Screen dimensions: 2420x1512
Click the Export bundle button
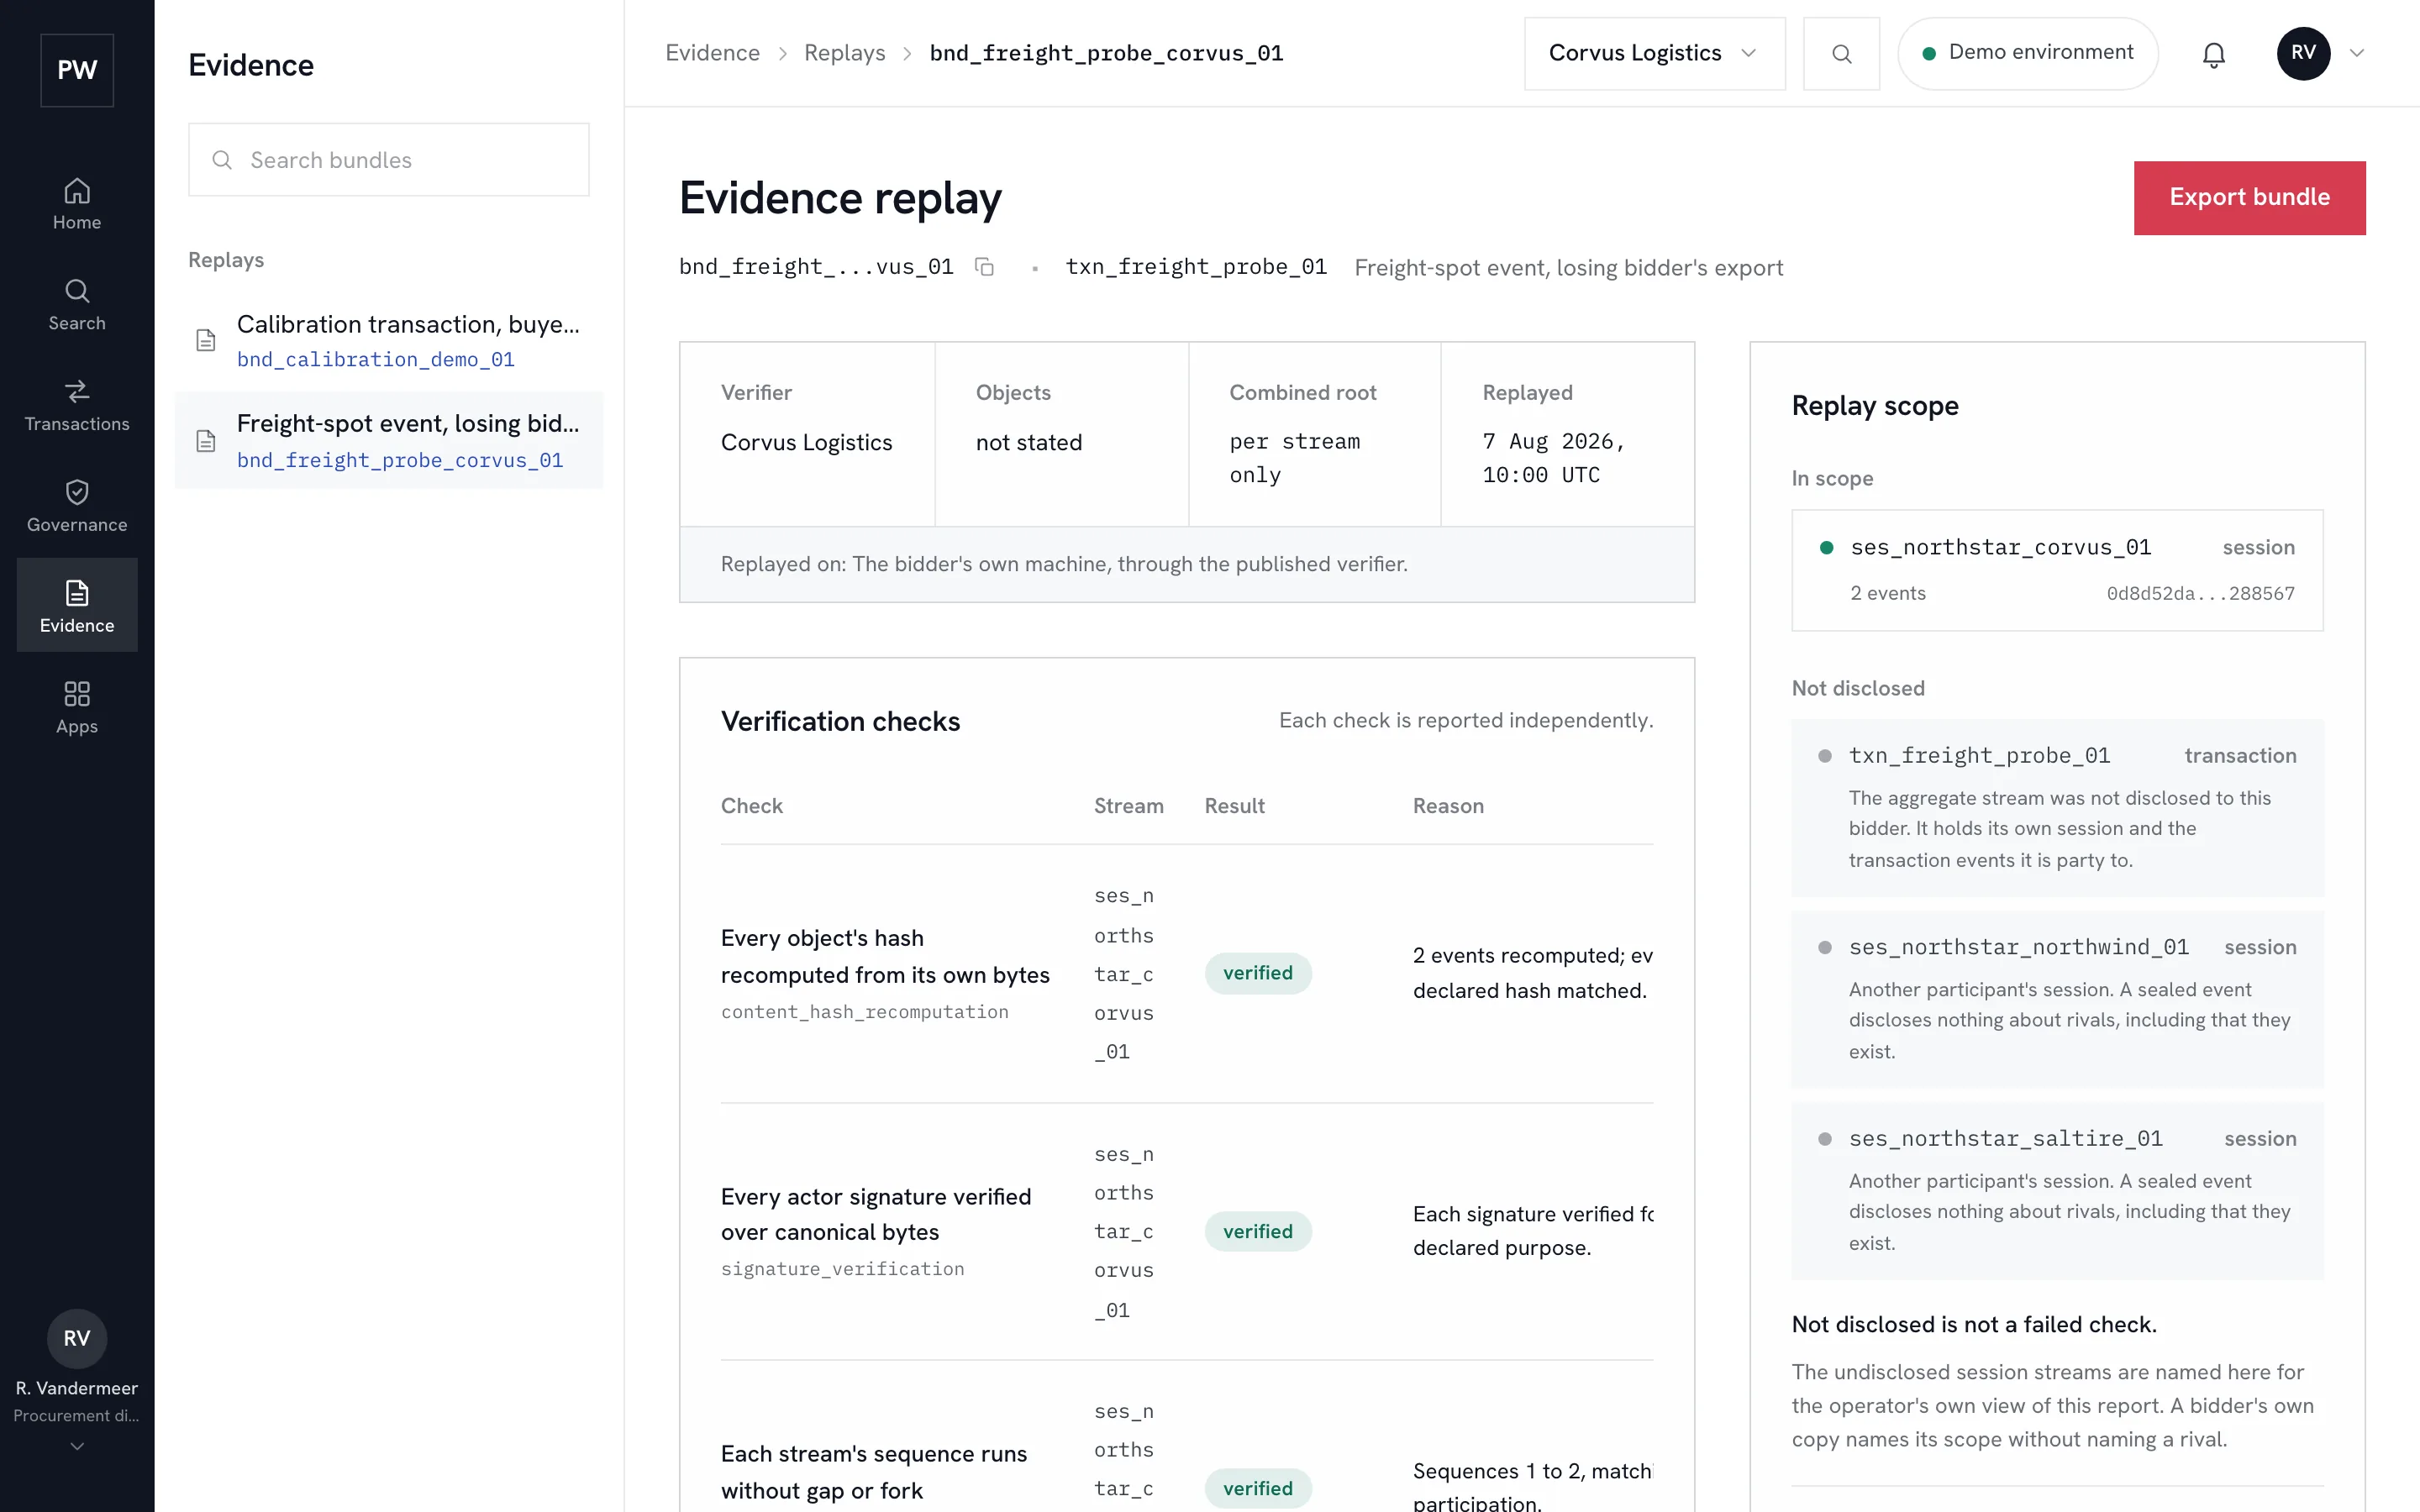click(x=2249, y=198)
